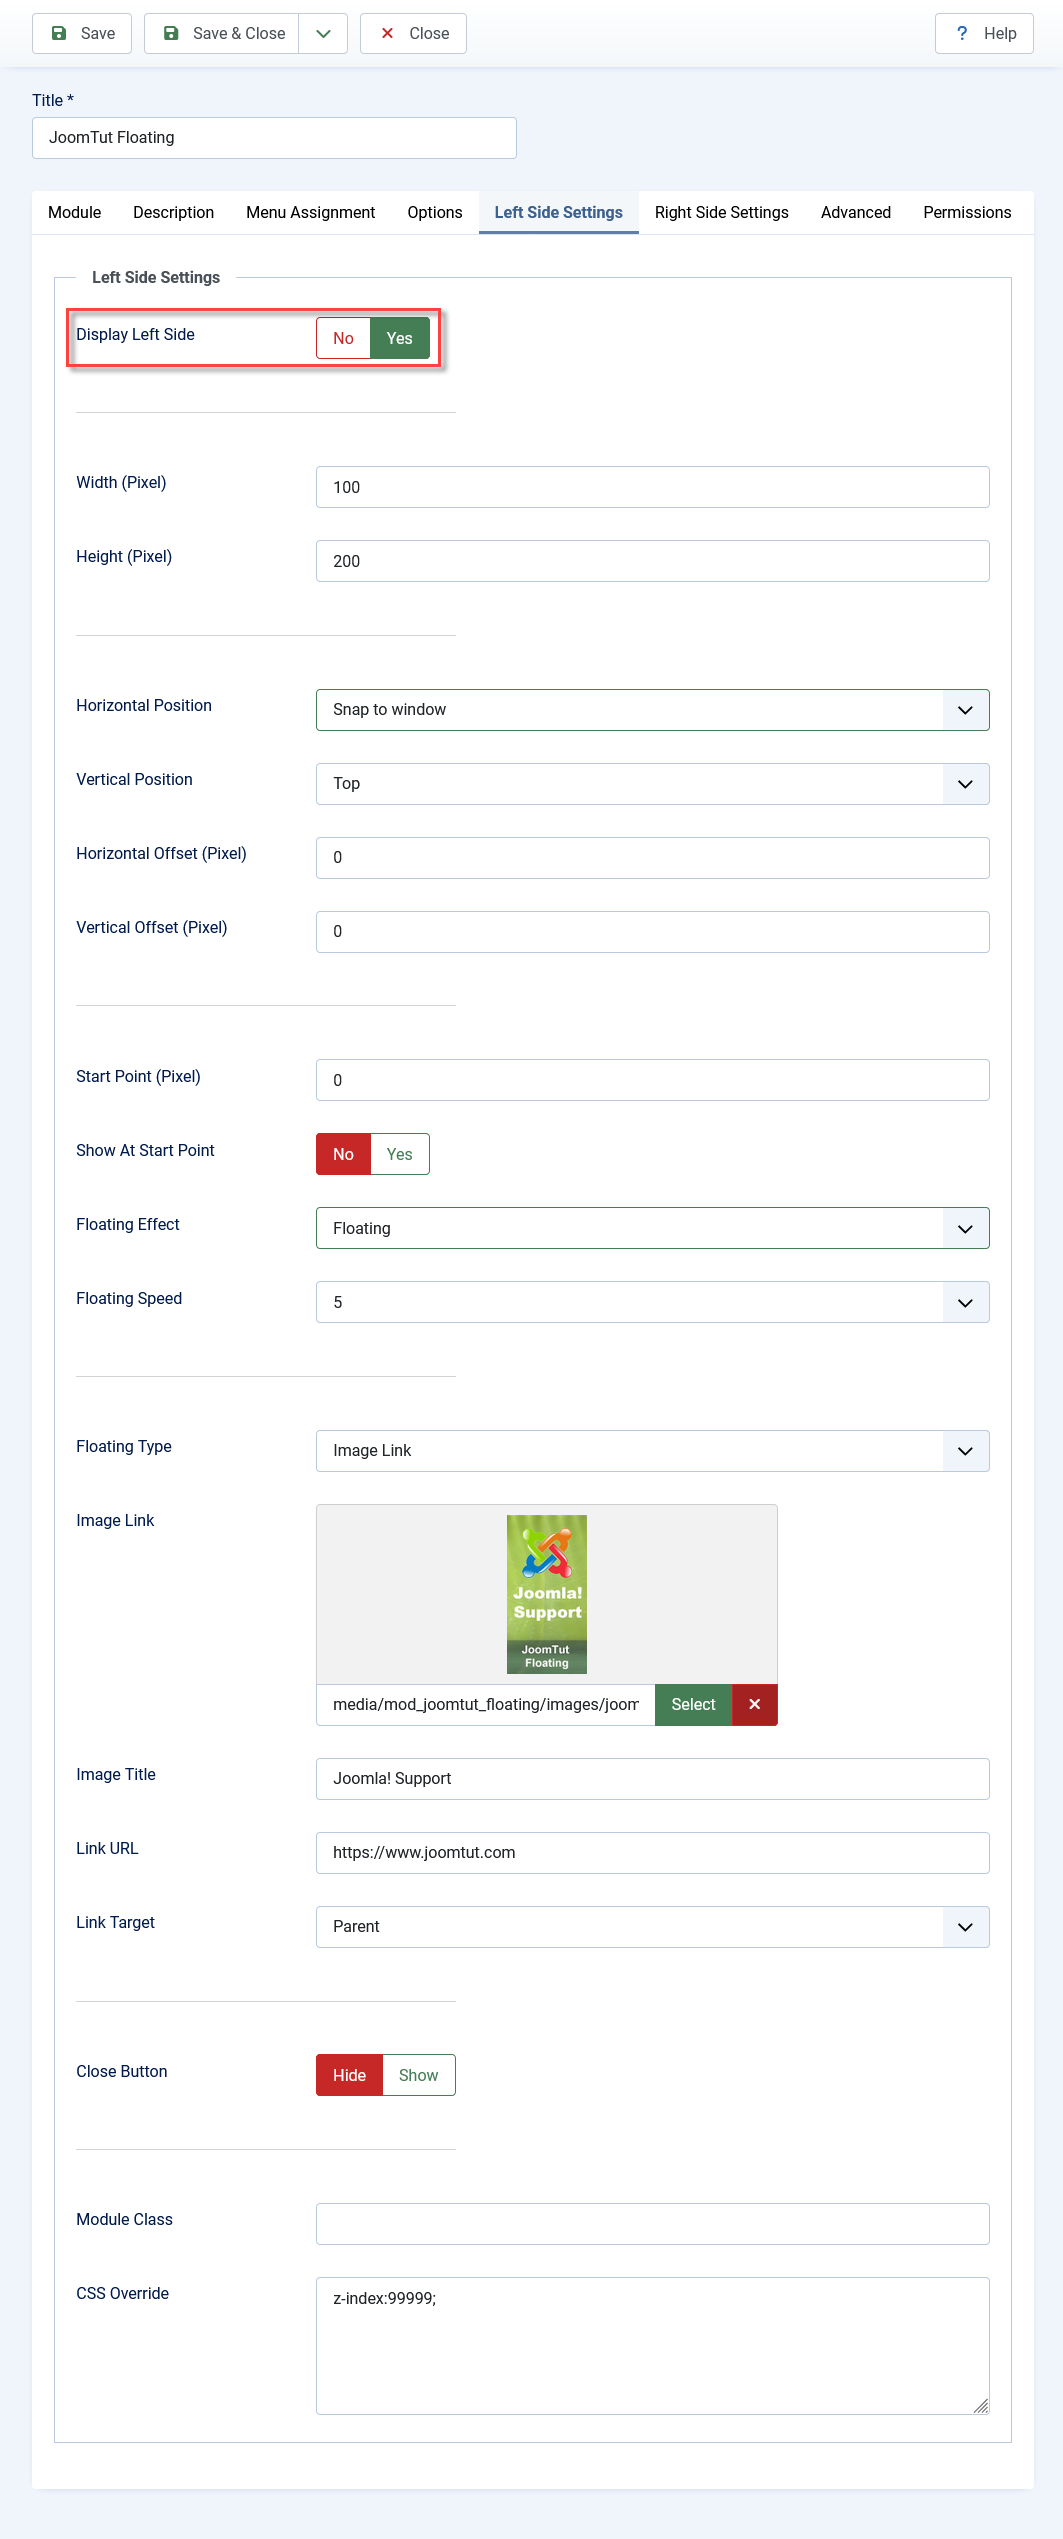Screen dimensions: 1063x2539
Task: Open Floating Effect dropdown
Action: (x=653, y=1228)
